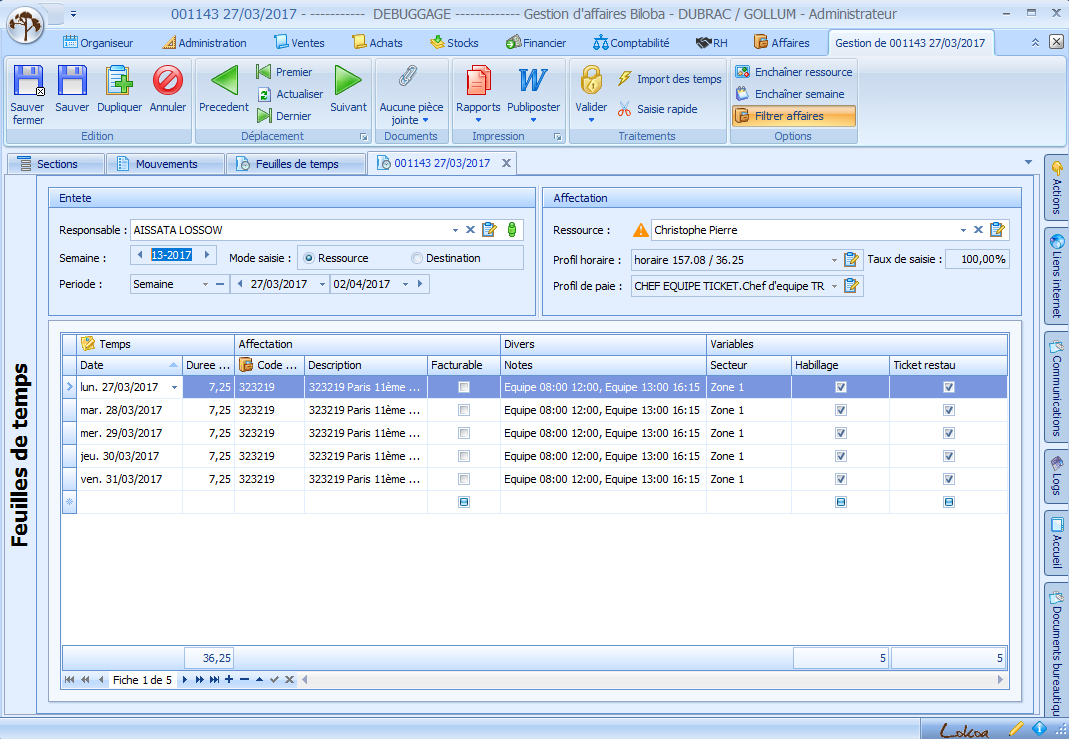Image resolution: width=1069 pixels, height=739 pixels.
Task: Toggle Ticket restau checkbox for ven. 31/03/2017
Action: pos(949,479)
